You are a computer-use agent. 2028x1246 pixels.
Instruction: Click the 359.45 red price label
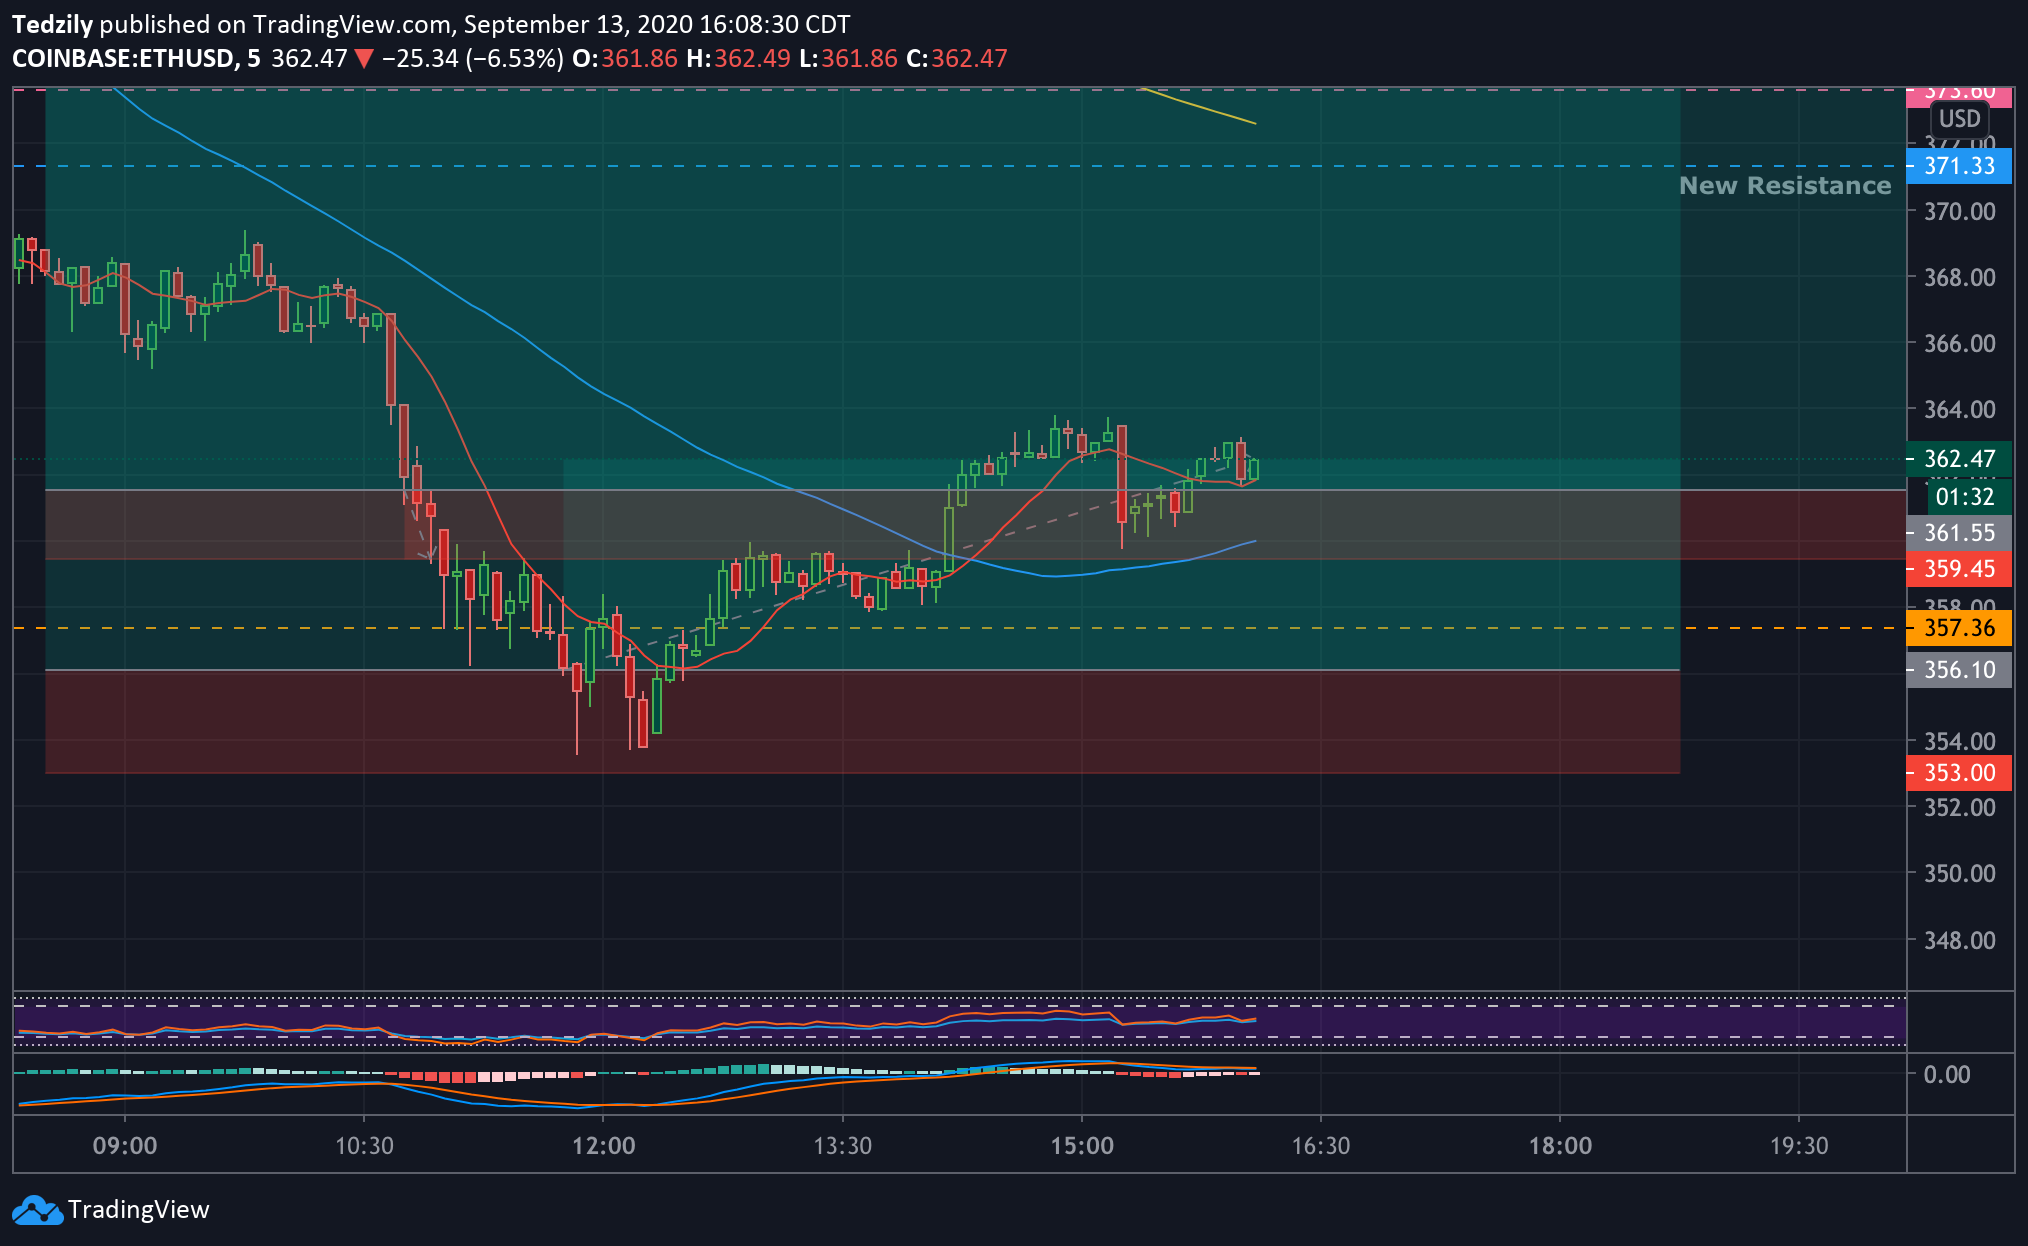point(1959,569)
